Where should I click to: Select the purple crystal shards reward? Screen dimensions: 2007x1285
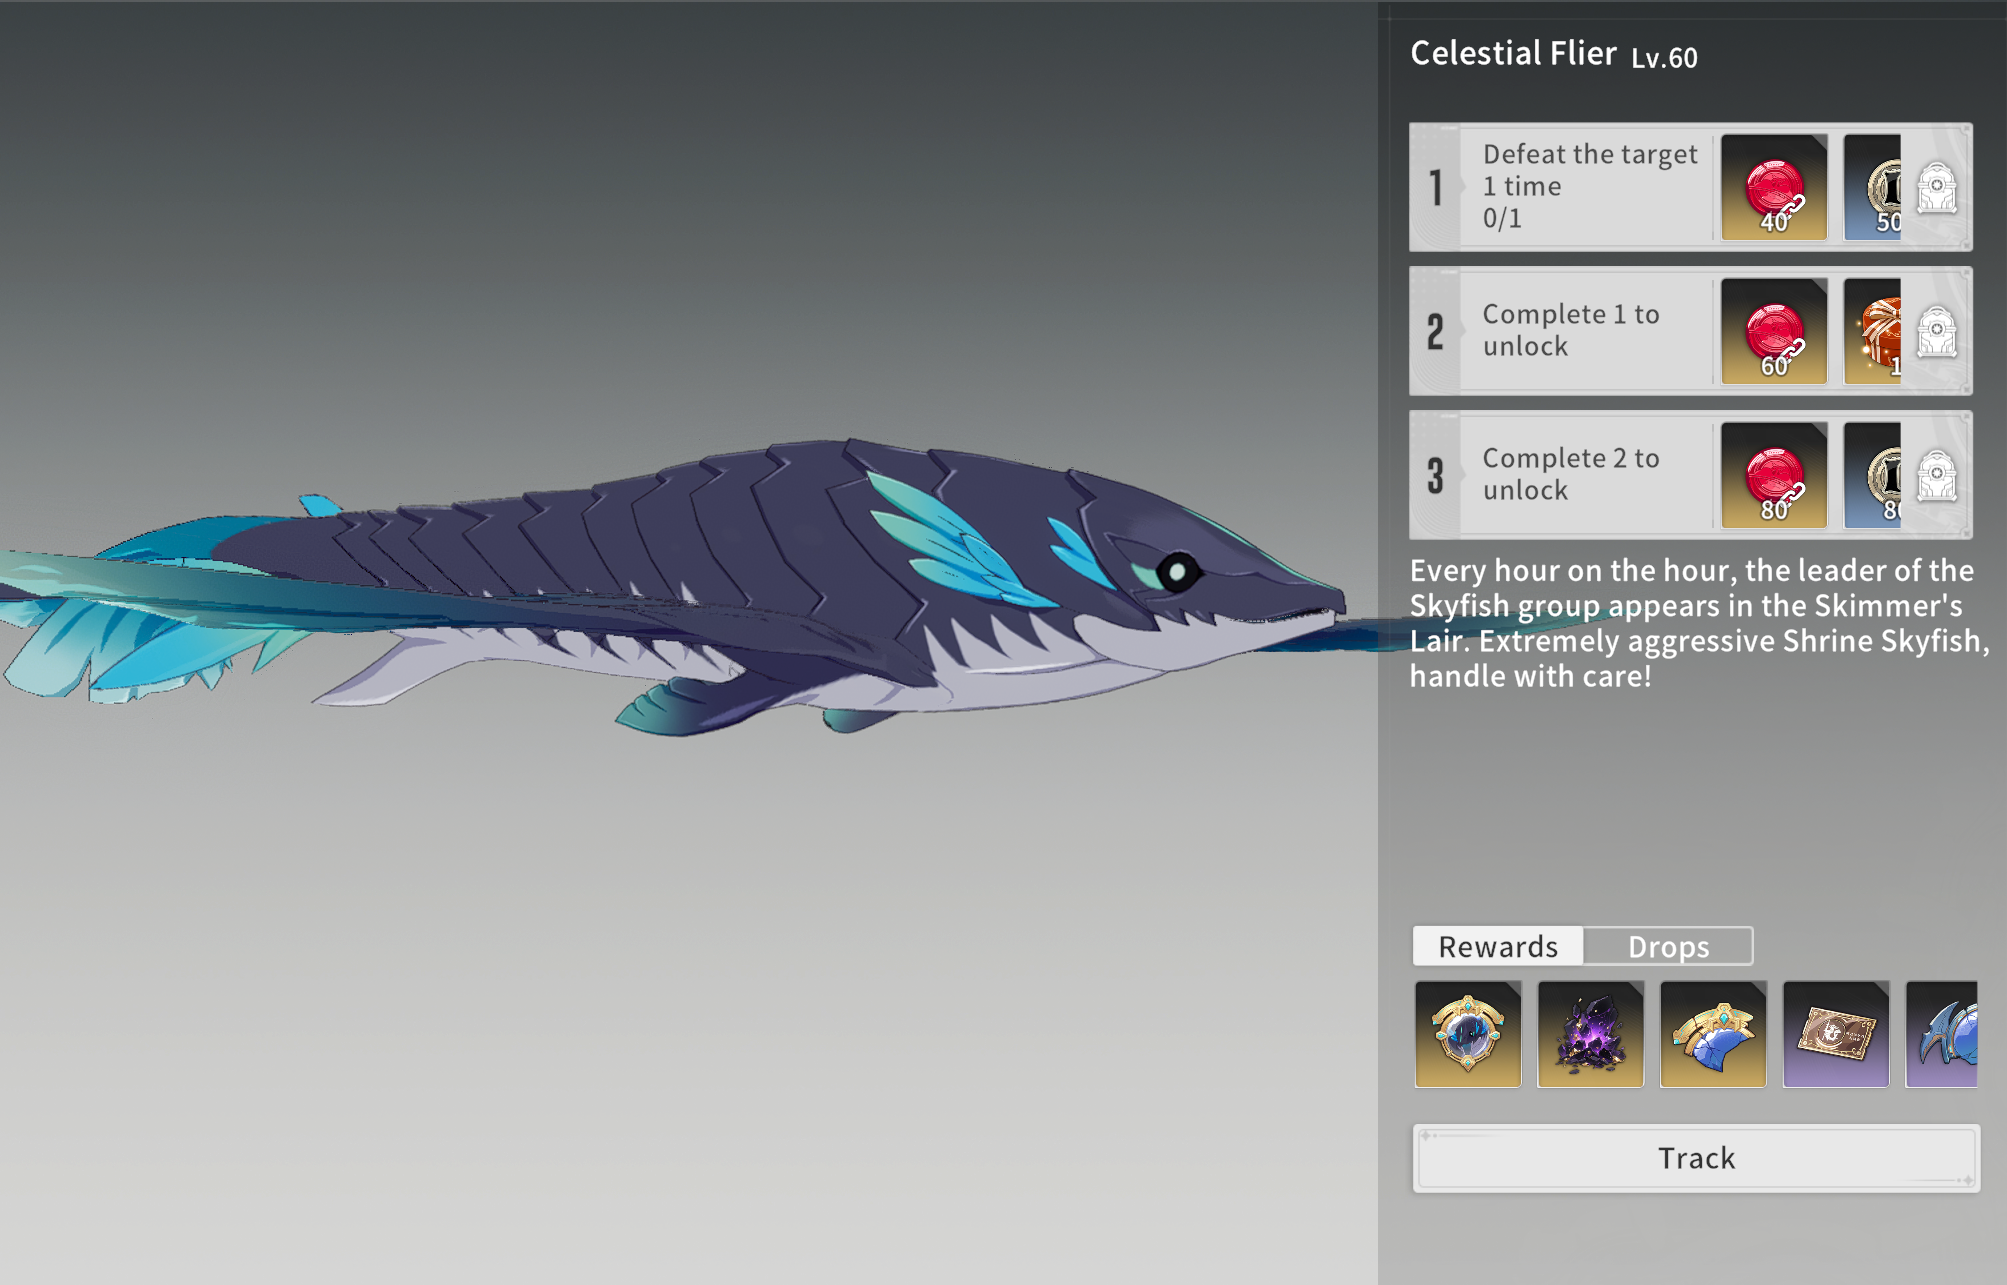[1590, 1033]
